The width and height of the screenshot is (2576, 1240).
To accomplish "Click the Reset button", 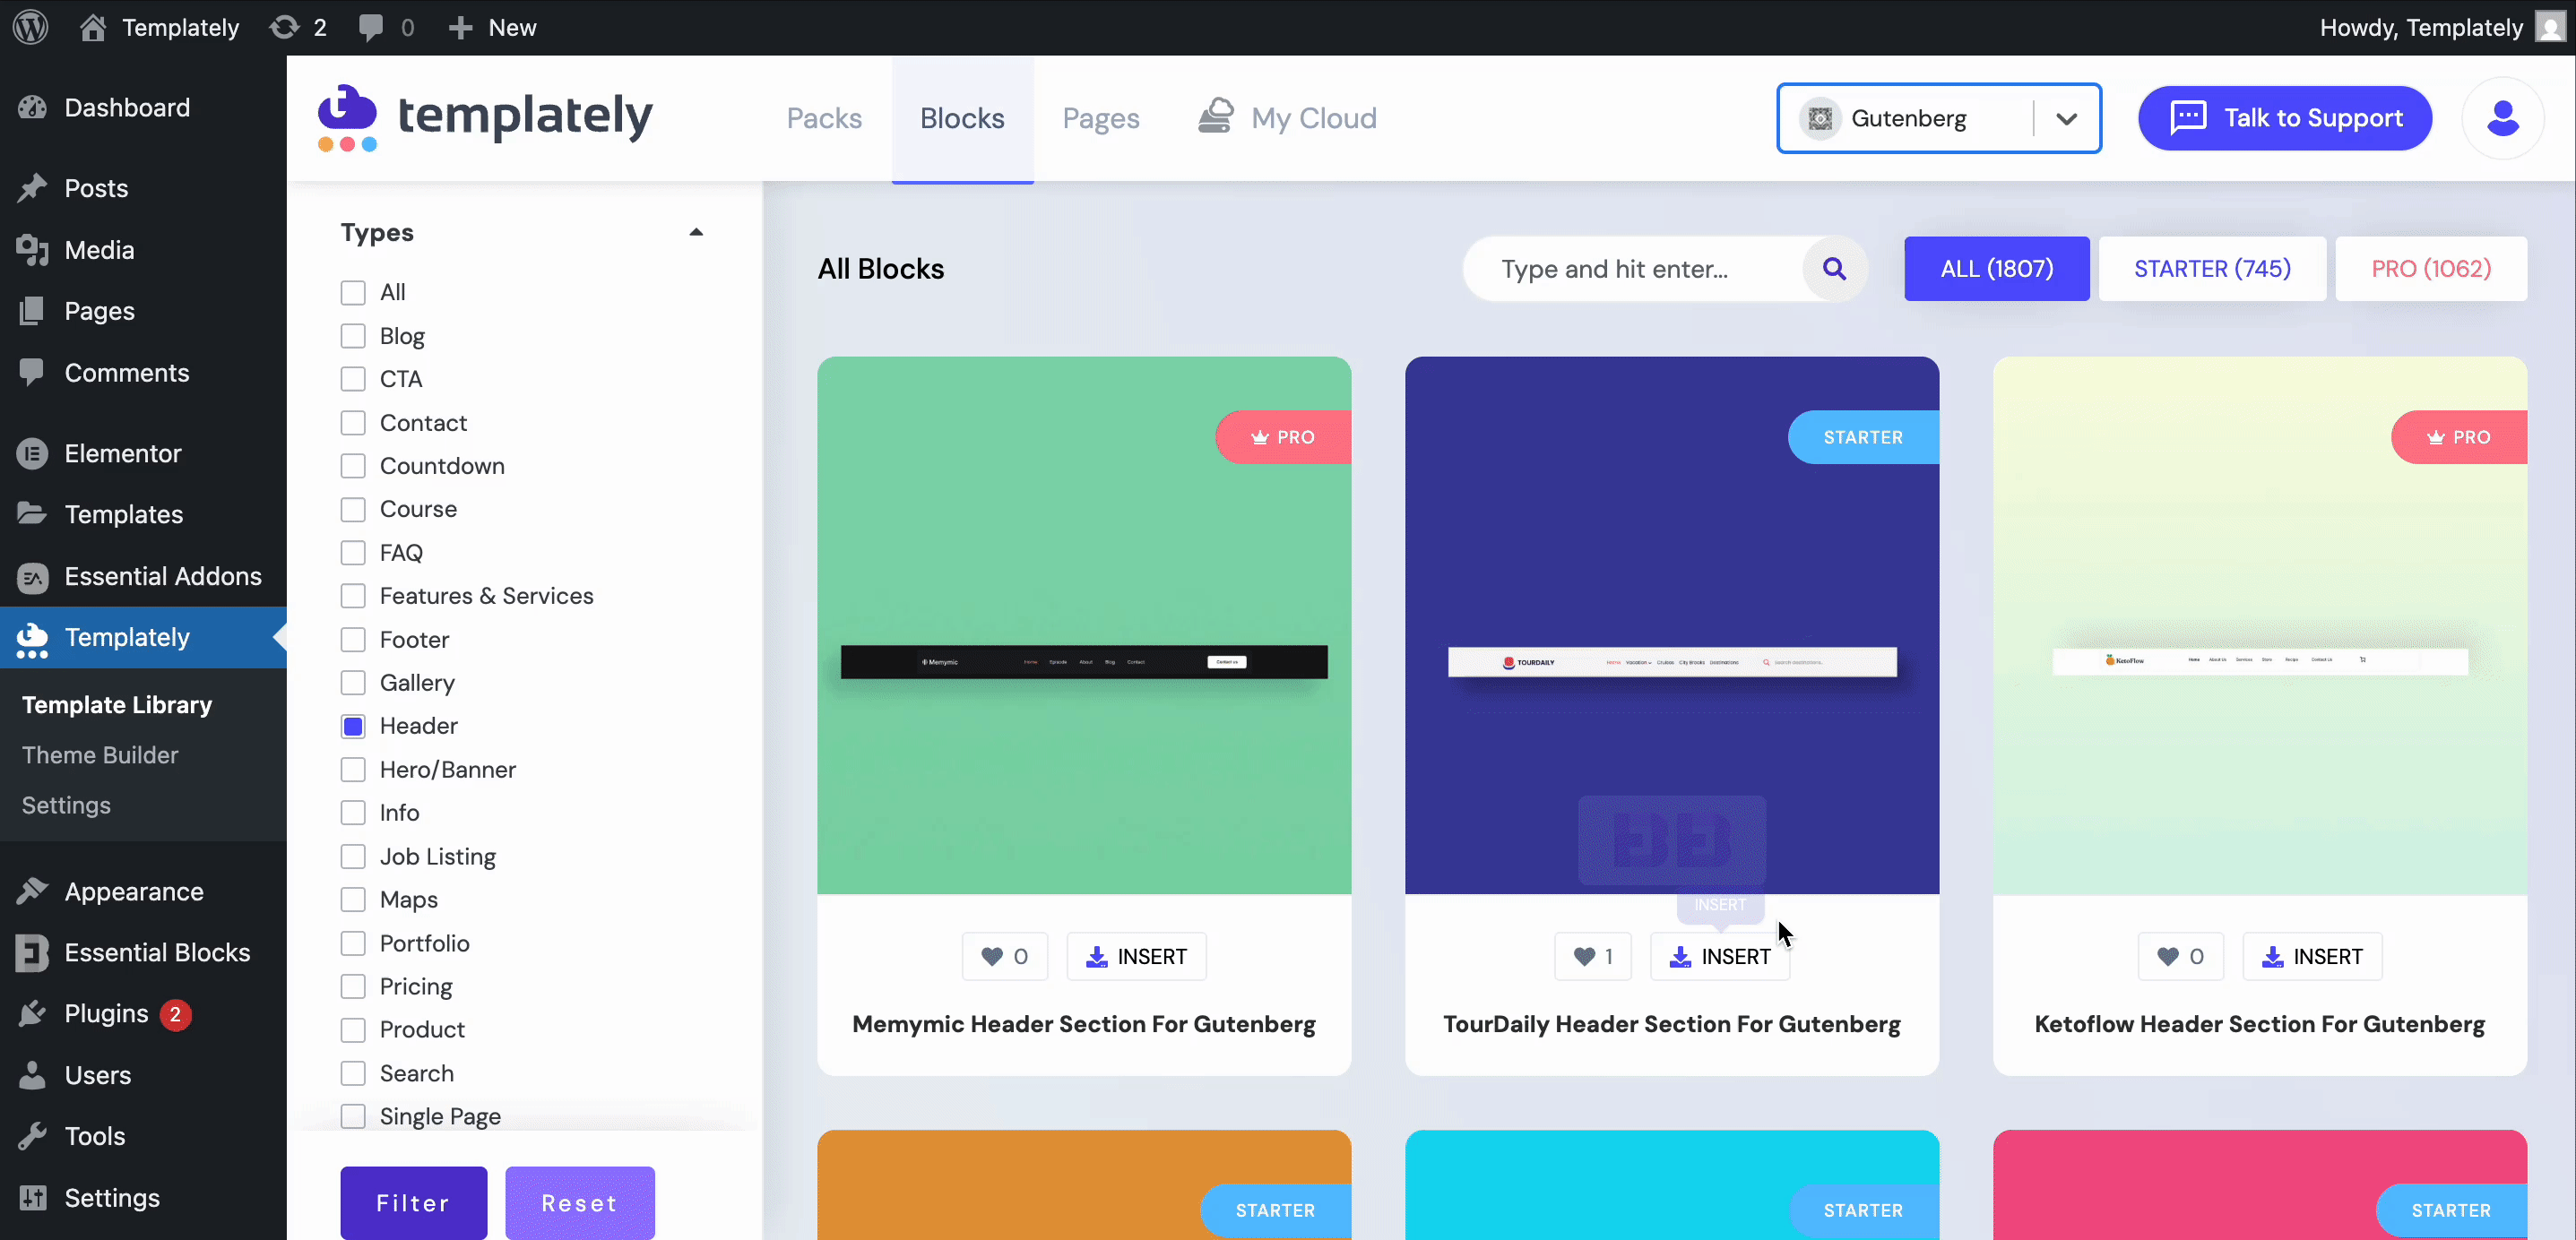I will coord(580,1202).
